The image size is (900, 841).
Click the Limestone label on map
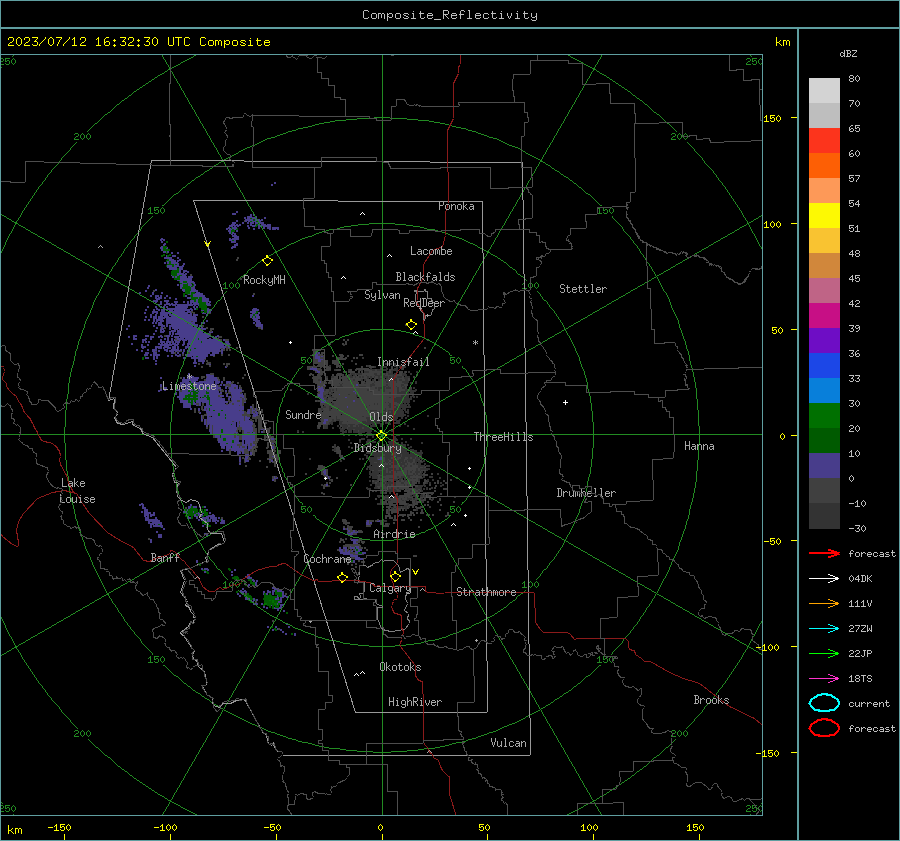pos(189,386)
